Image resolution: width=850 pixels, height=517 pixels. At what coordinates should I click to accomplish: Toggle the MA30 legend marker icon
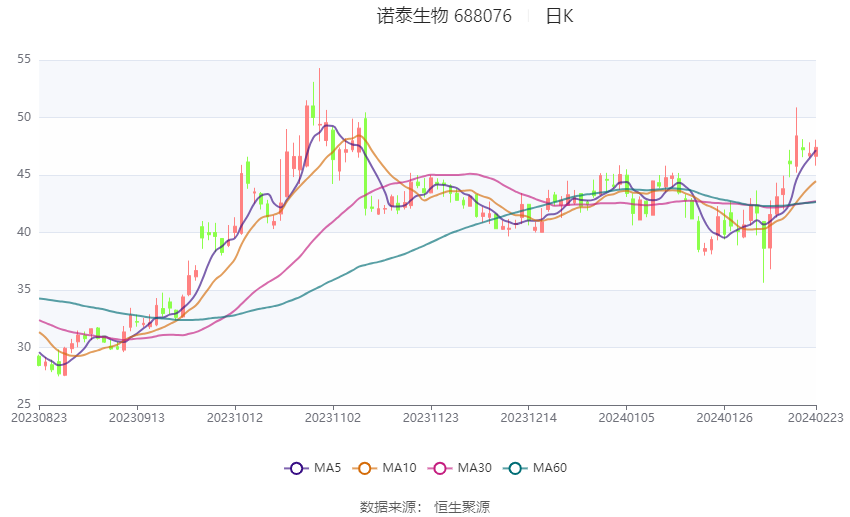(440, 468)
